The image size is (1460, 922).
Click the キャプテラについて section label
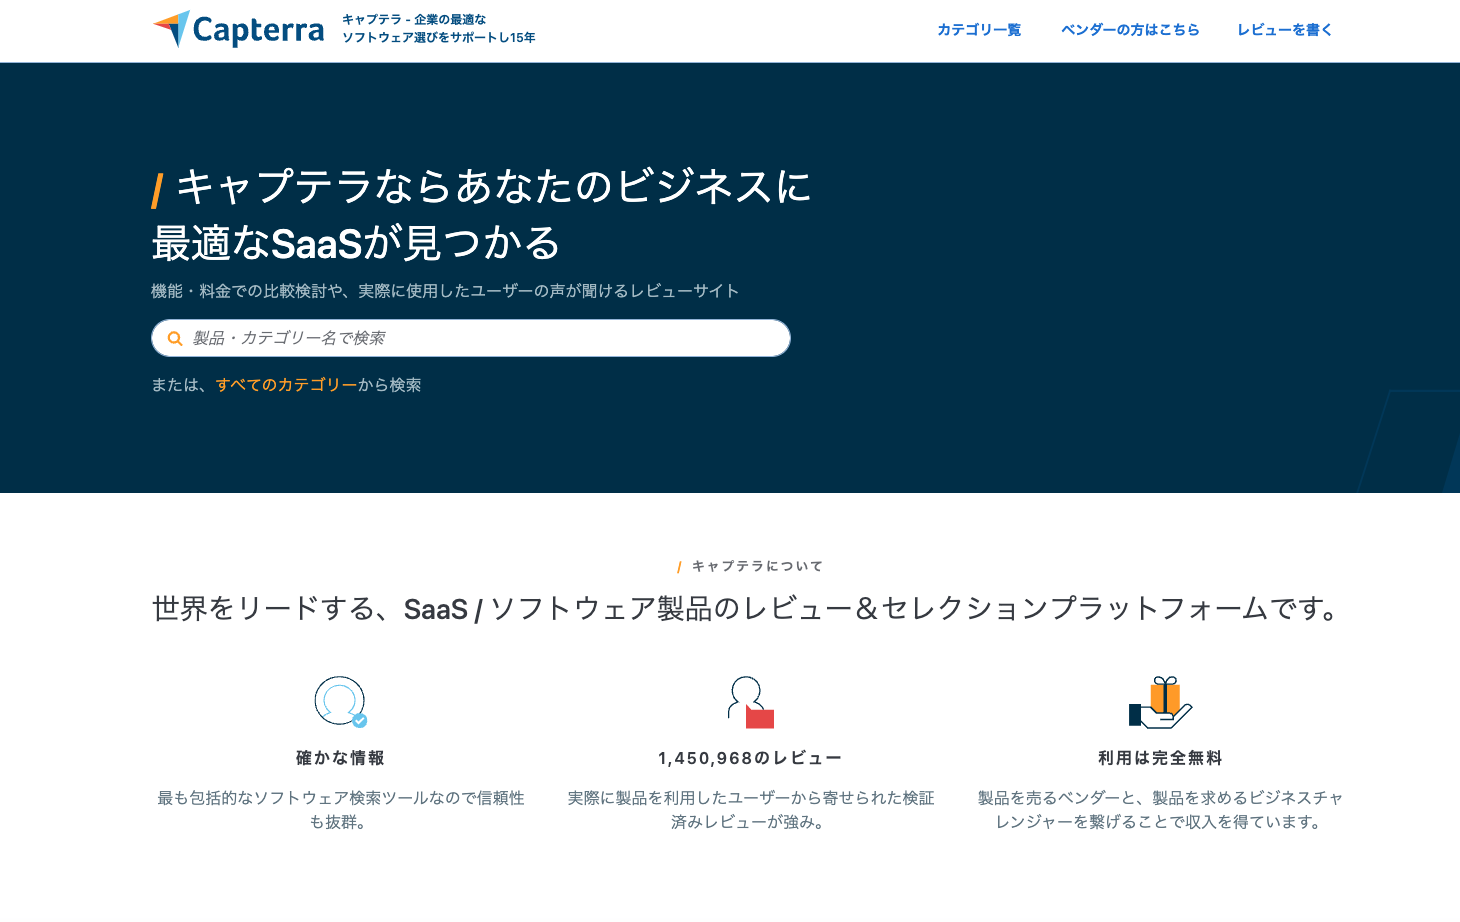click(x=756, y=566)
